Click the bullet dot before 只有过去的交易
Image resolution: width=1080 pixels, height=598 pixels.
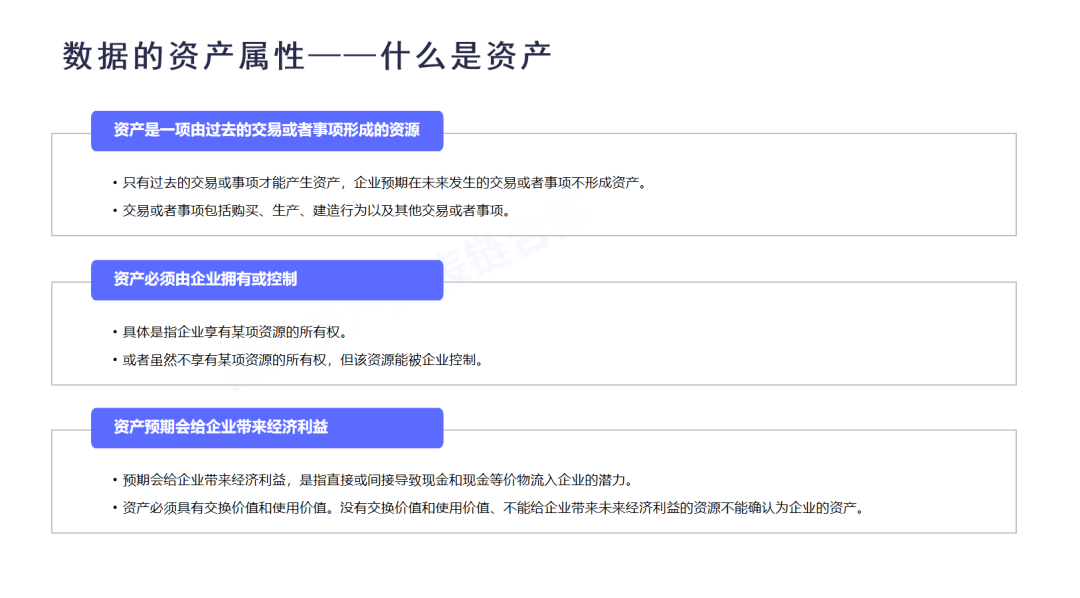[115, 184]
